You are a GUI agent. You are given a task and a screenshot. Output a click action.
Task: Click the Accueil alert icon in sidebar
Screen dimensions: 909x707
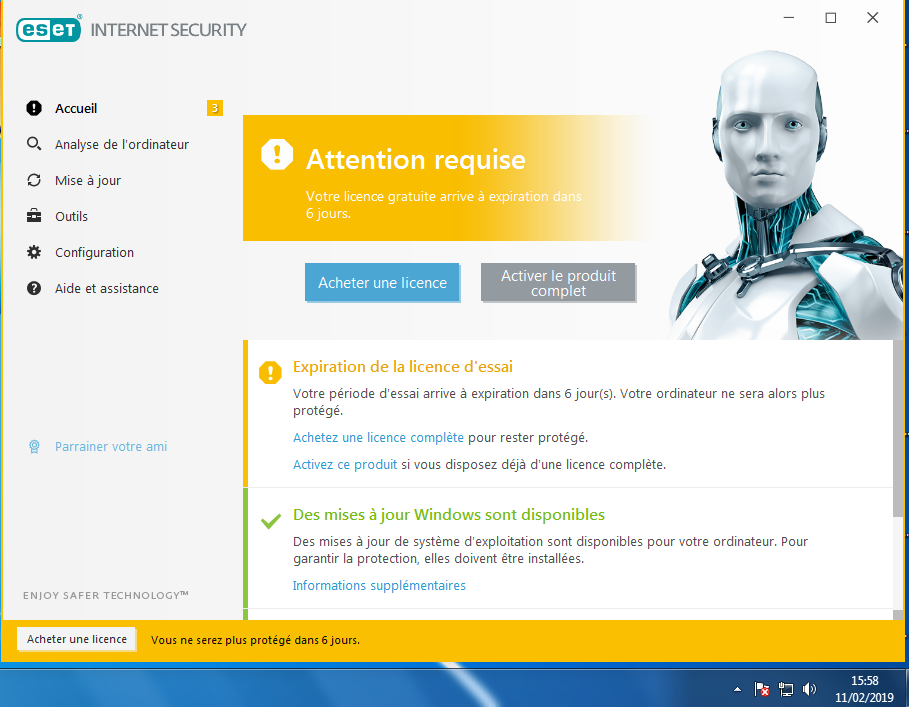click(x=34, y=108)
